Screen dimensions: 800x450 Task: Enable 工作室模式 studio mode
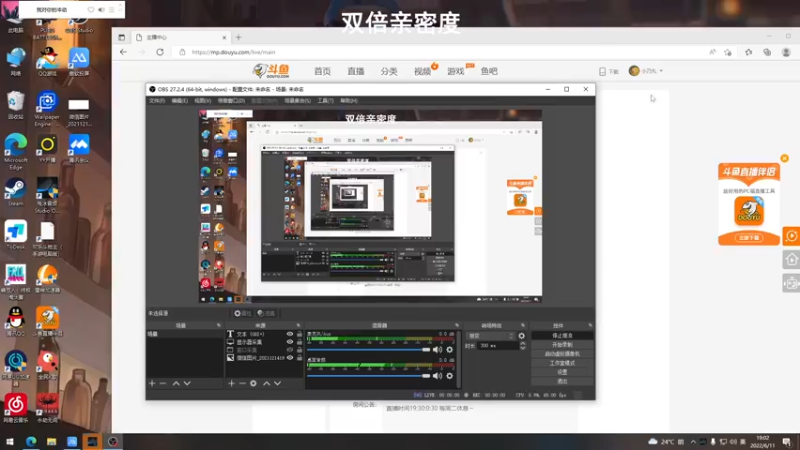click(x=562, y=363)
